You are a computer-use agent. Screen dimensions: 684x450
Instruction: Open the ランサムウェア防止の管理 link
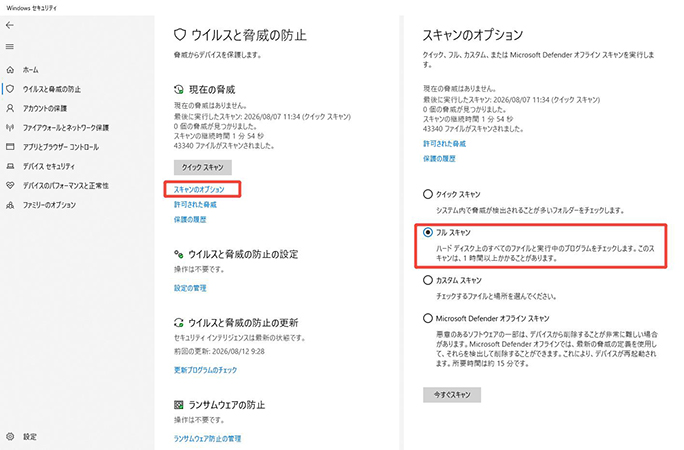[207, 438]
